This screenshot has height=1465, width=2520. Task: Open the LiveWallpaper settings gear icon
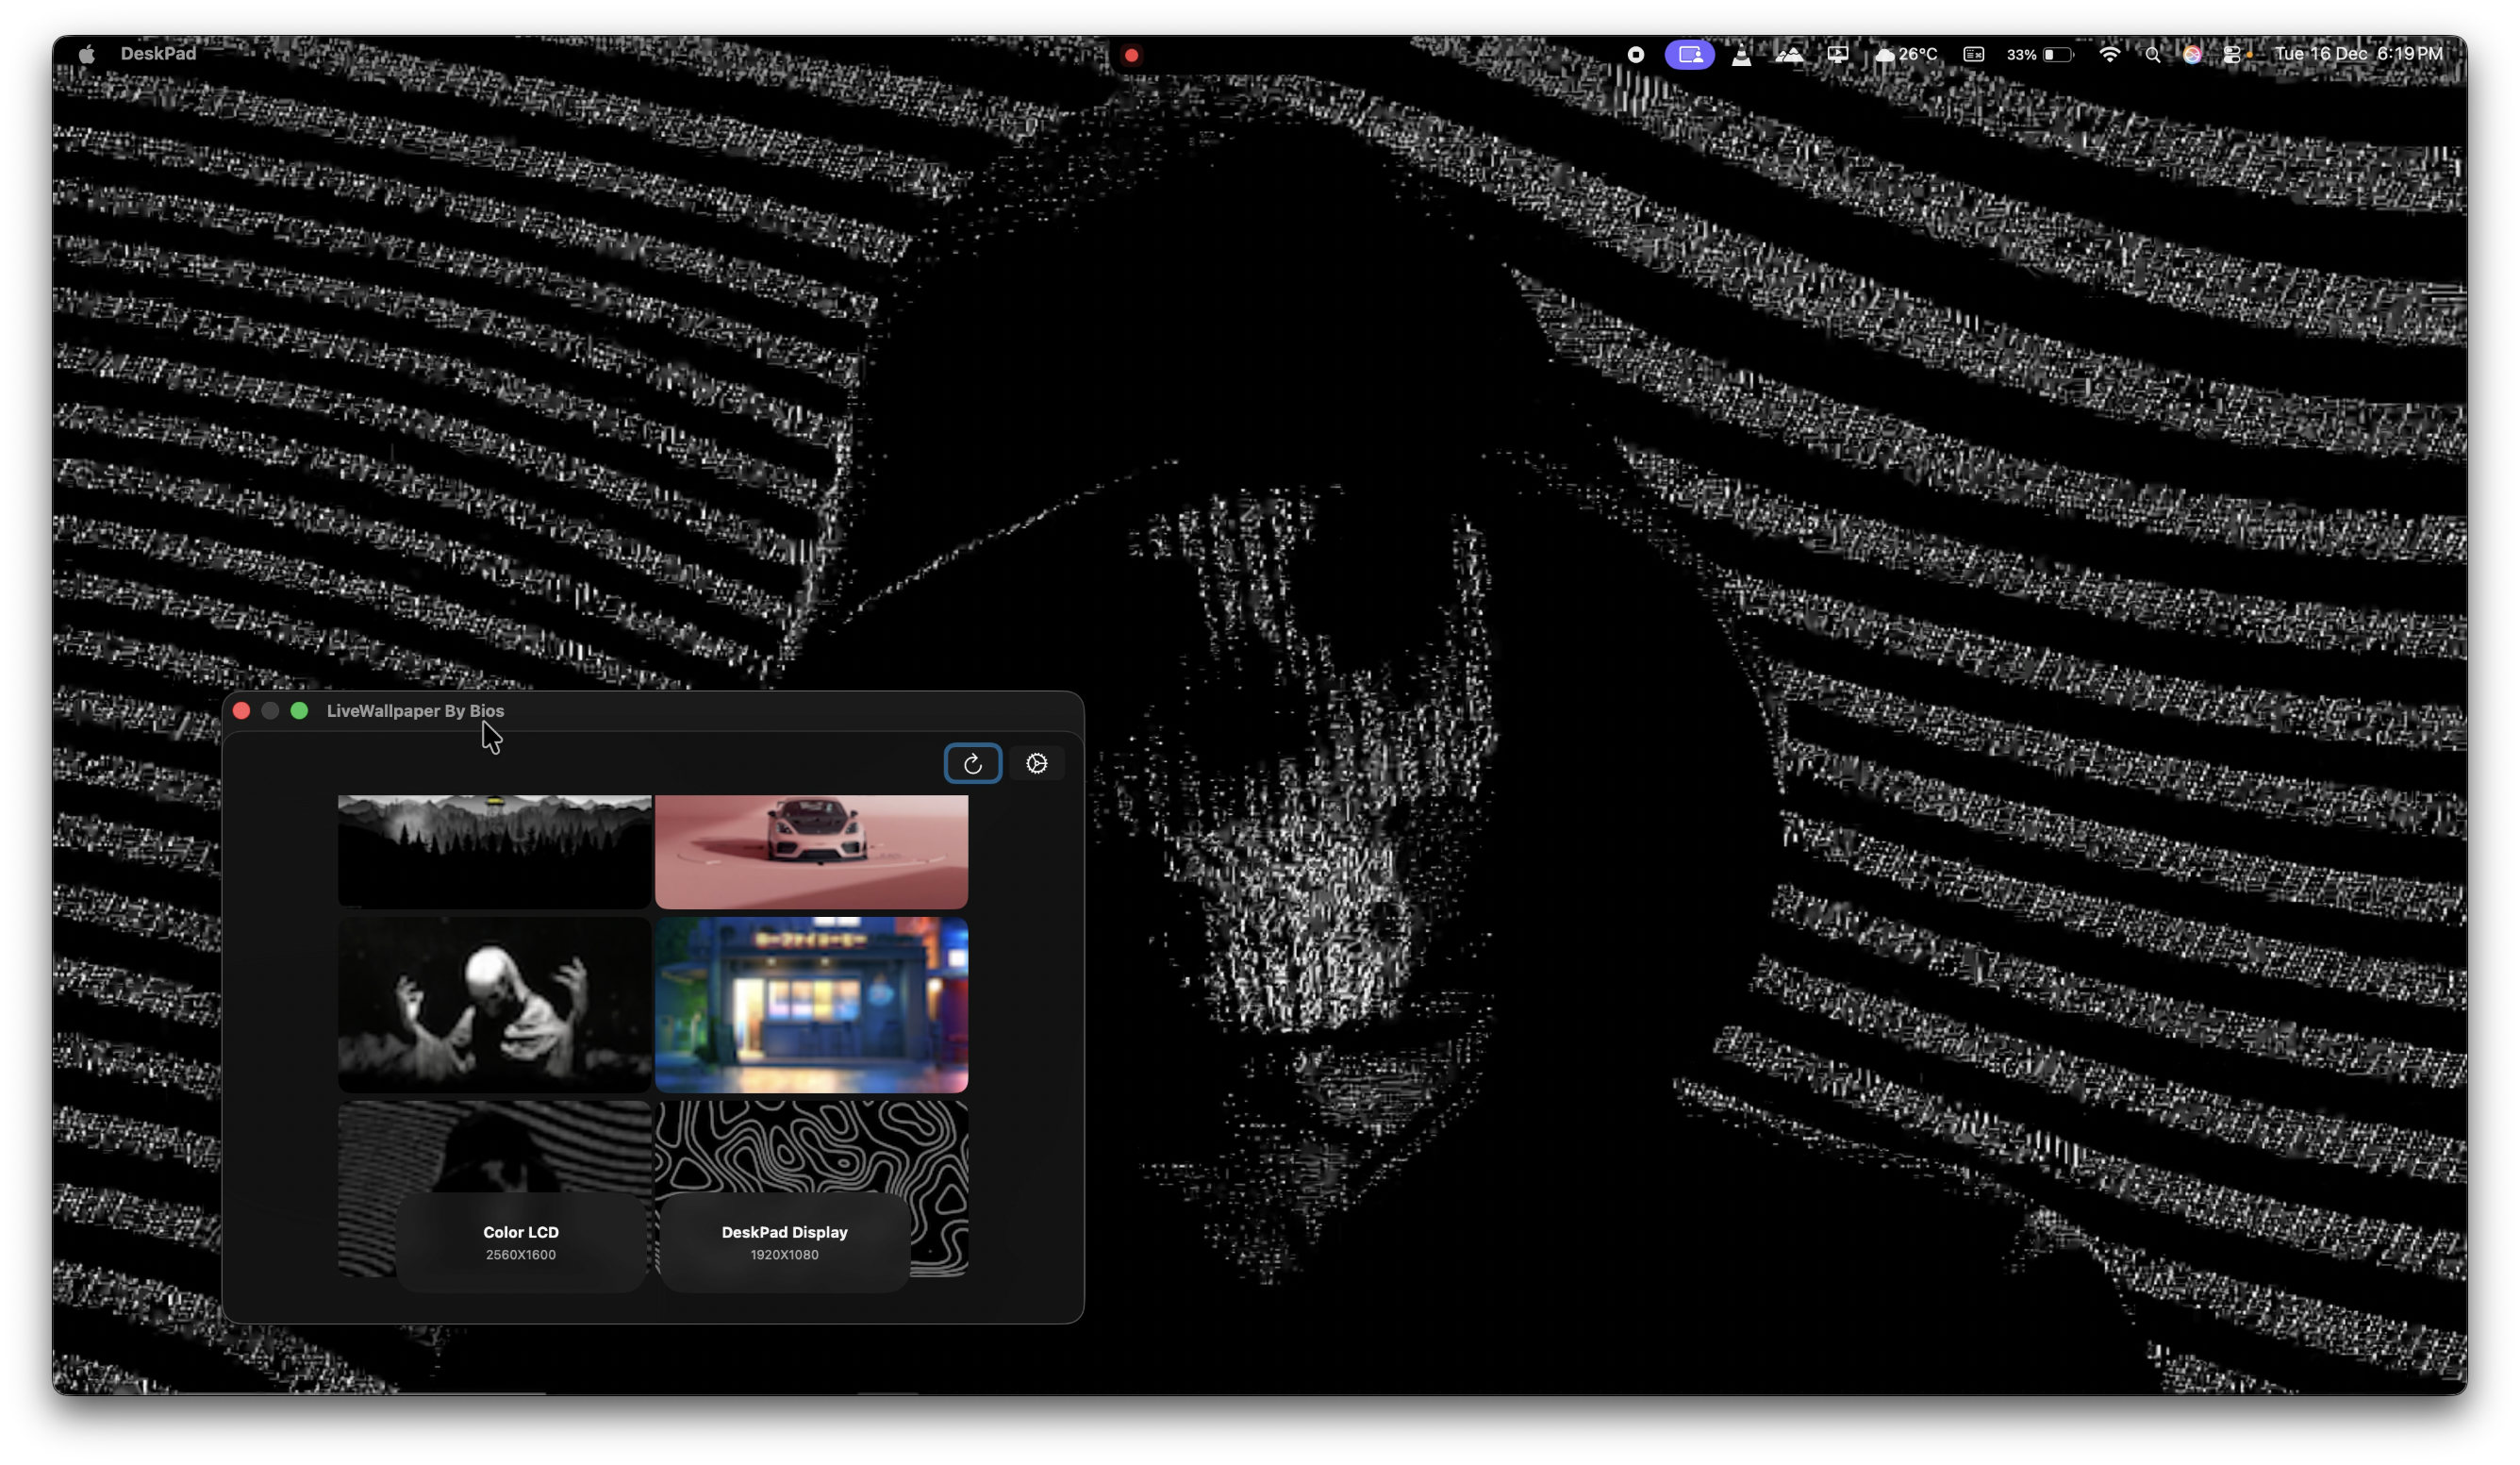1037,763
